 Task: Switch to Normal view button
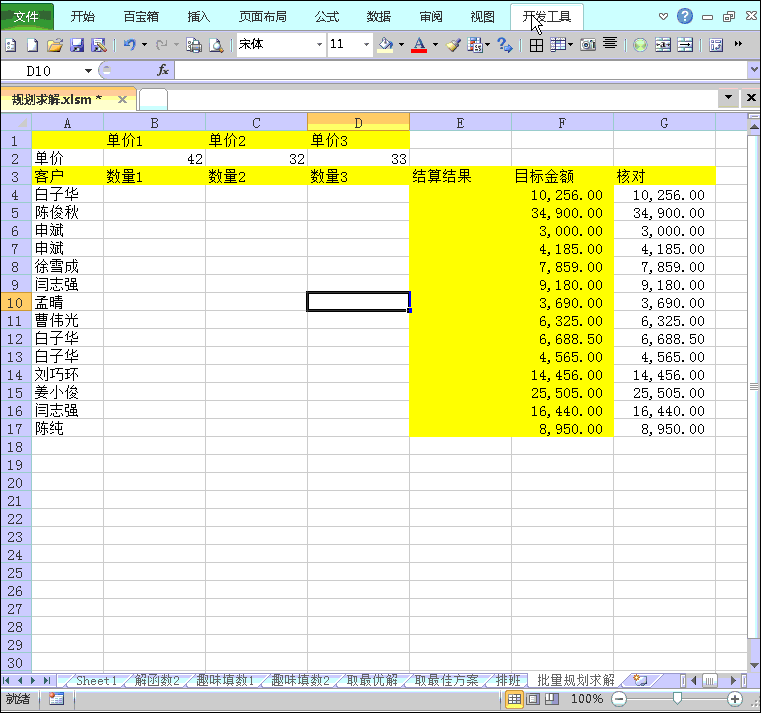point(514,699)
